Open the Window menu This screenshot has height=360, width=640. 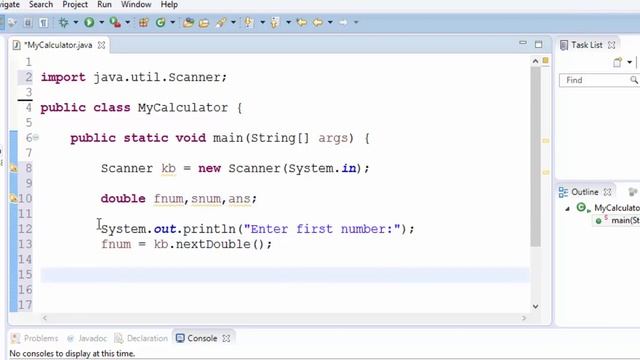(136, 4)
